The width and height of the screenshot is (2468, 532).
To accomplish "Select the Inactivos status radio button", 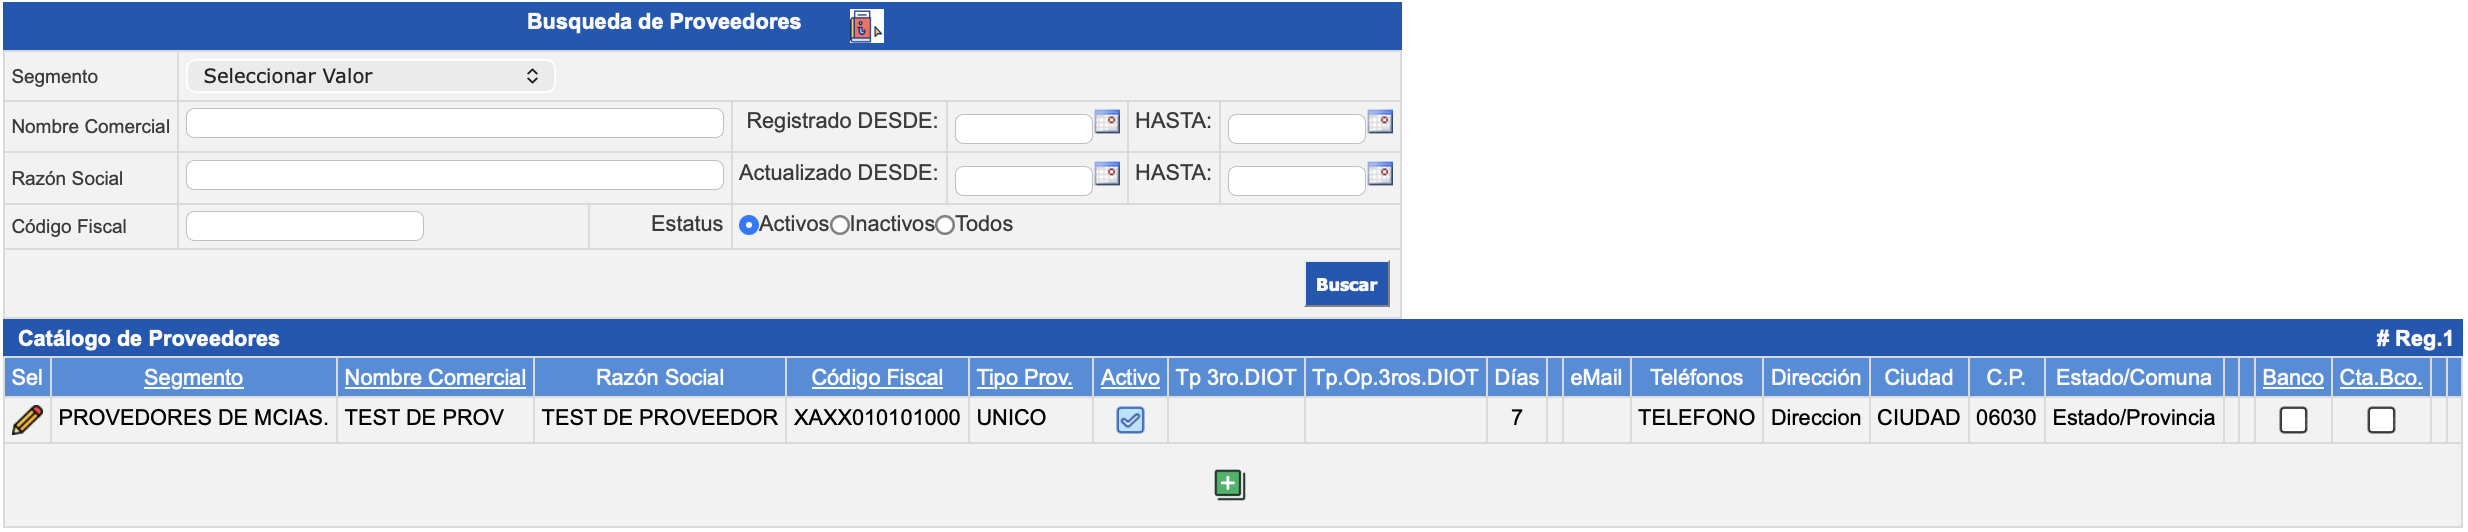I will (840, 225).
